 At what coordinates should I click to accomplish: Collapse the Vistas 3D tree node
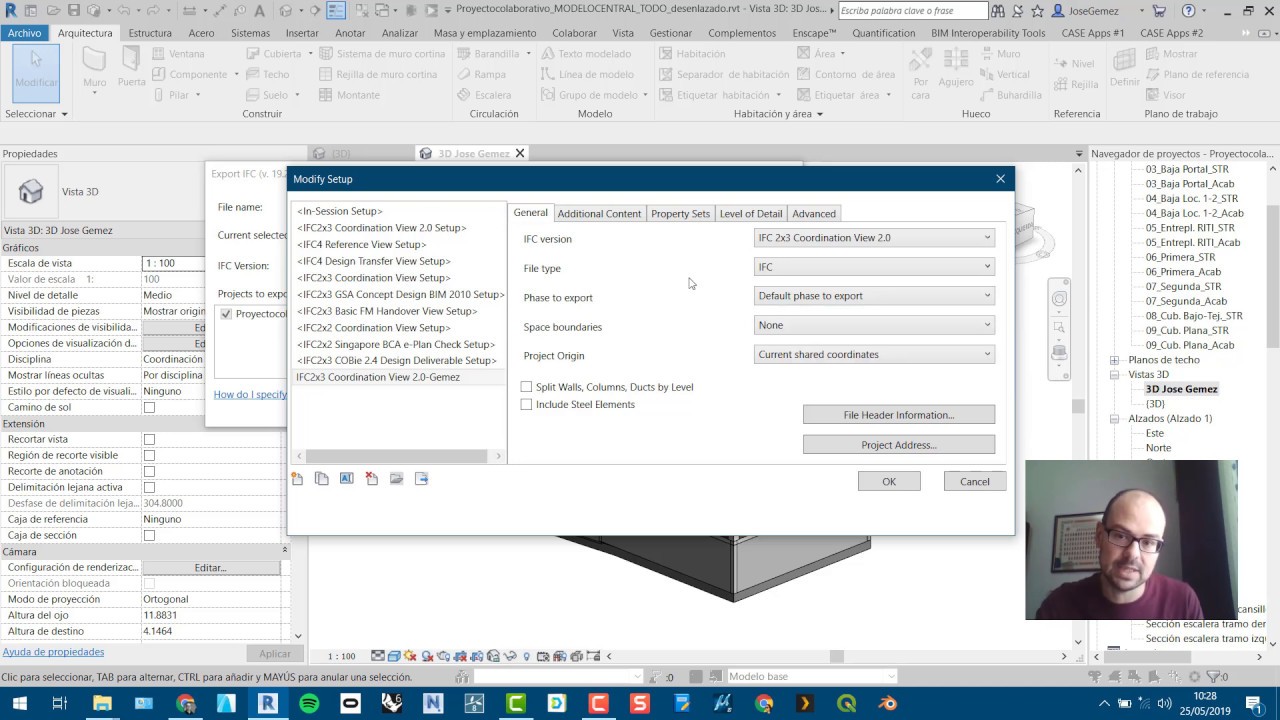click(x=1114, y=375)
